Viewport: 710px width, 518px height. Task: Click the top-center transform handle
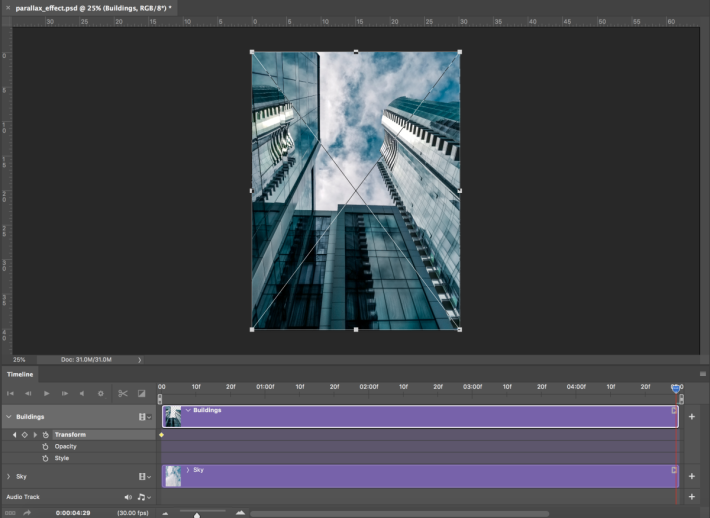click(x=356, y=52)
